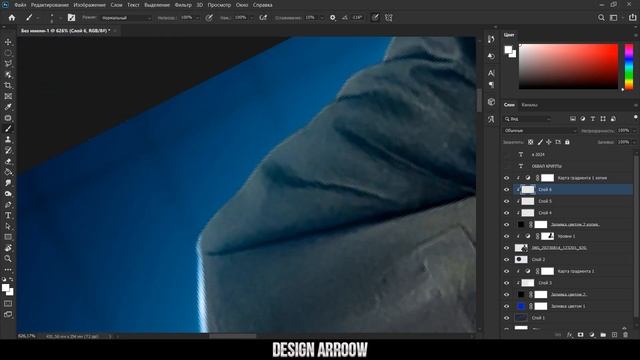Screen dimensions: 640x360
Task: Hide the Слой 1 layer
Action: click(507, 318)
